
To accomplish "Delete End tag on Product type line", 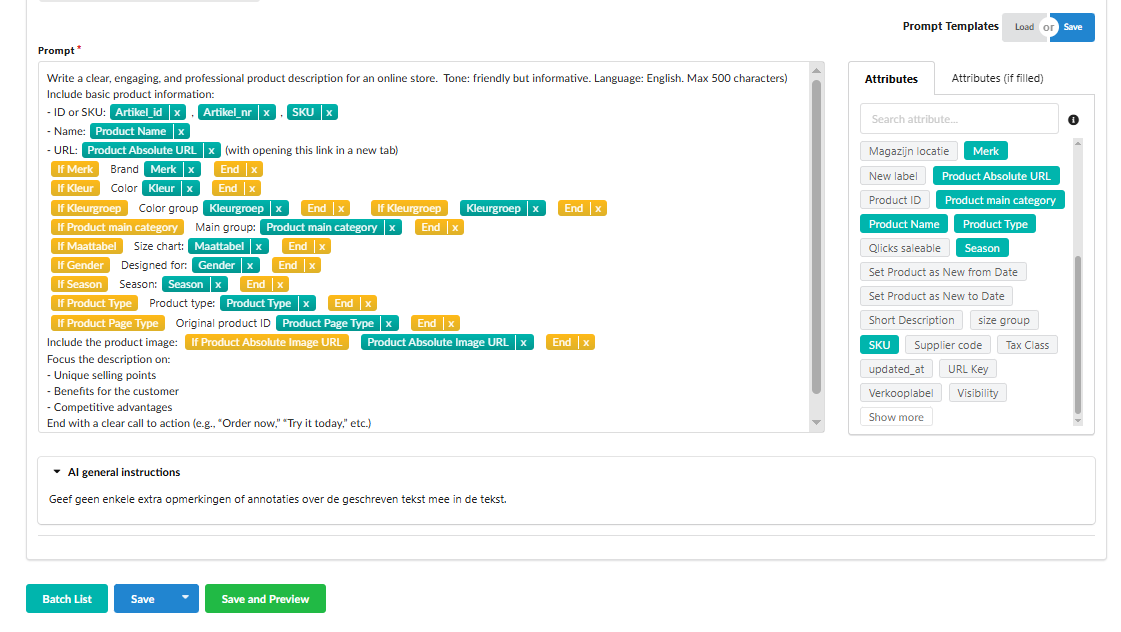I will click(x=368, y=304).
